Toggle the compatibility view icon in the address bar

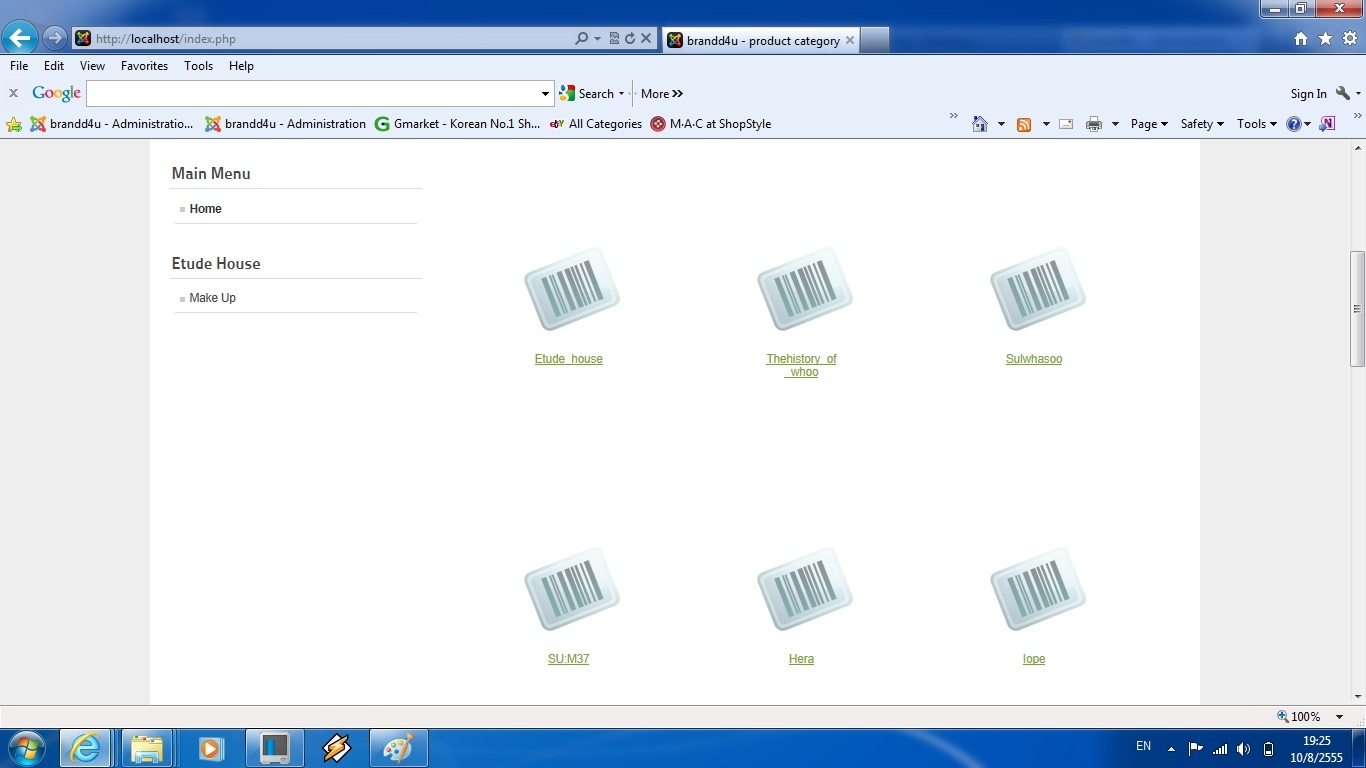[x=614, y=38]
